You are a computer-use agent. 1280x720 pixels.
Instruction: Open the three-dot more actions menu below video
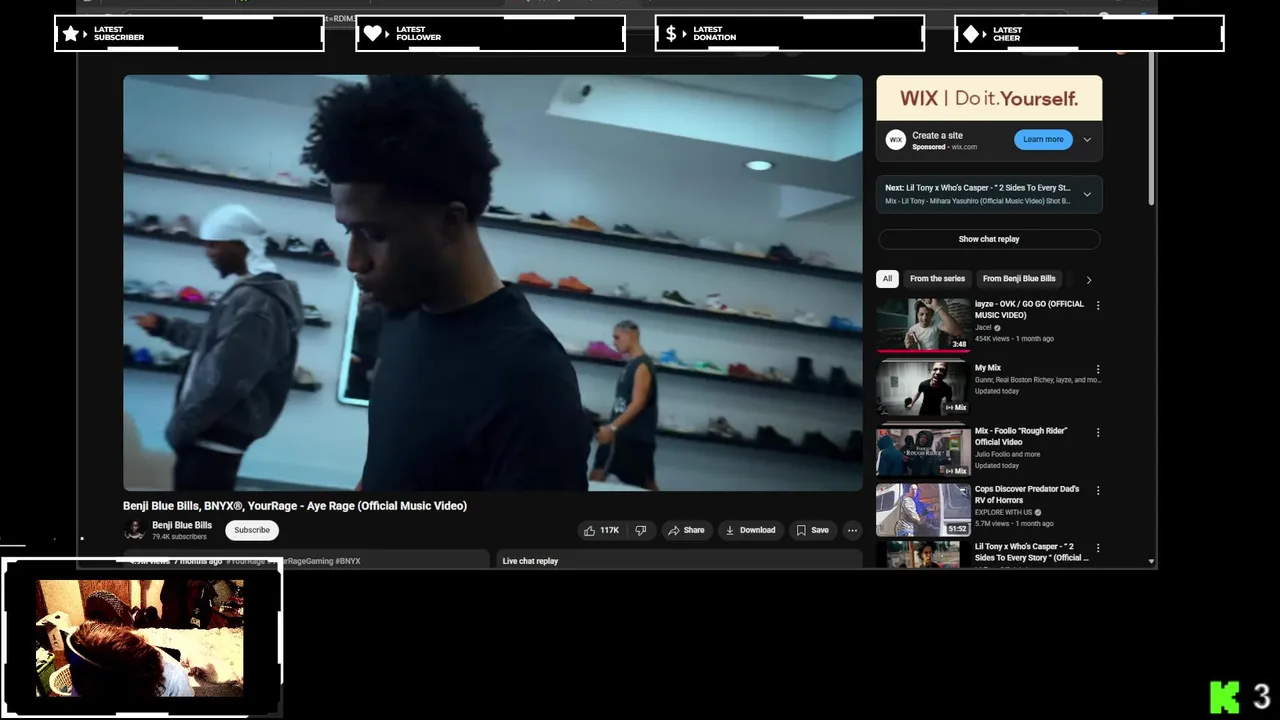852,530
